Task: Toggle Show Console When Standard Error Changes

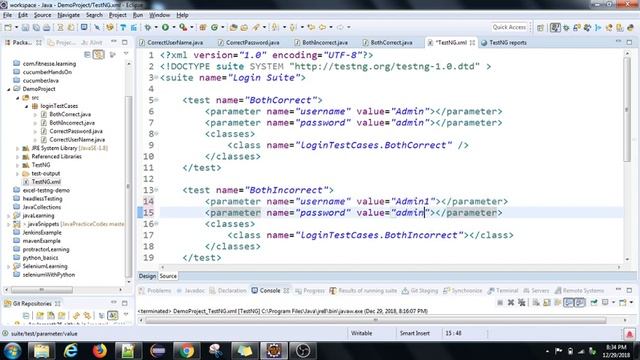Action: pyautogui.click(x=580, y=302)
